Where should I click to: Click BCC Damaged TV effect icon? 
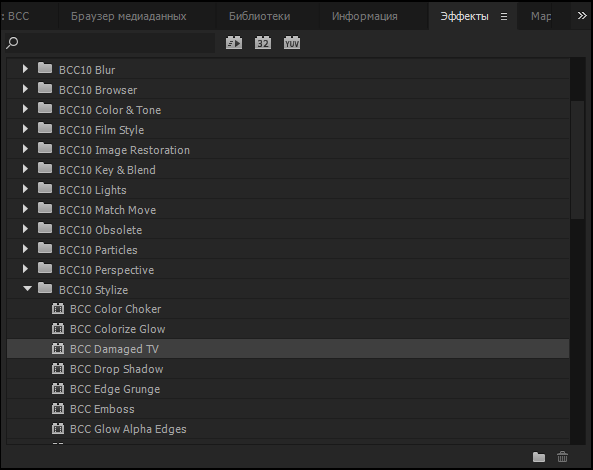tap(58, 349)
